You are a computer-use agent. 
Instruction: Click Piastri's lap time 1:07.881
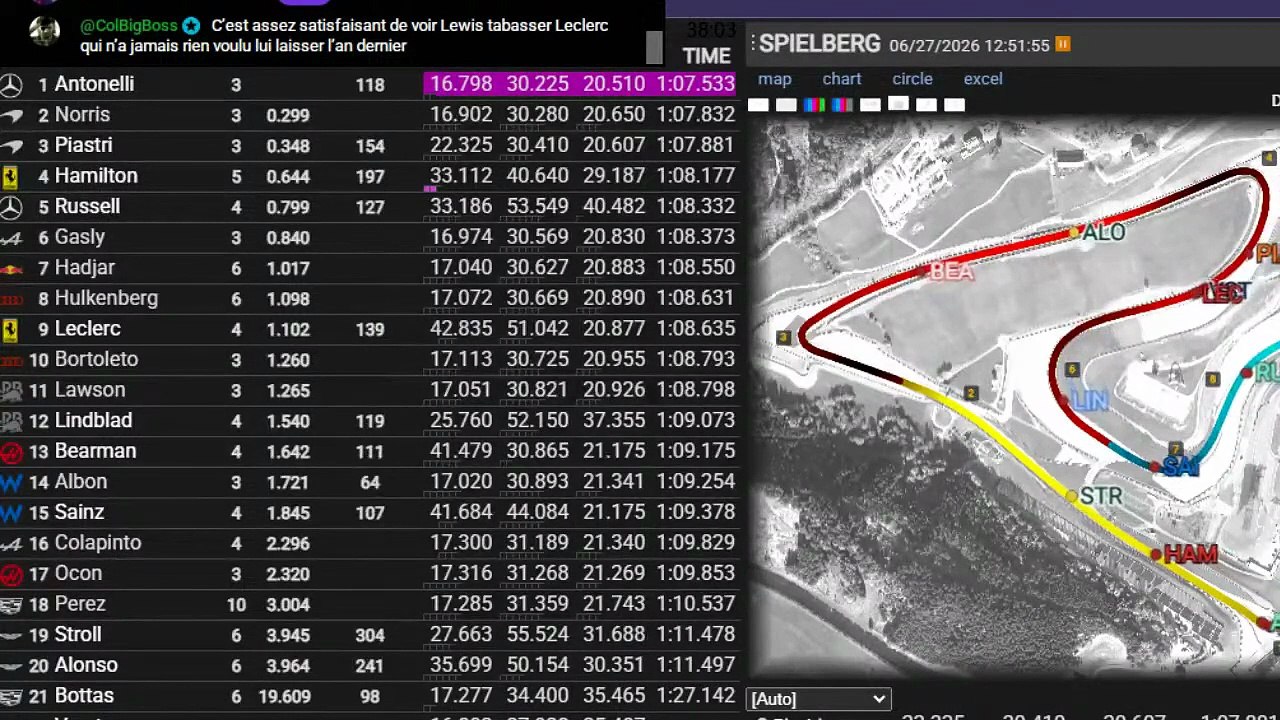click(695, 145)
